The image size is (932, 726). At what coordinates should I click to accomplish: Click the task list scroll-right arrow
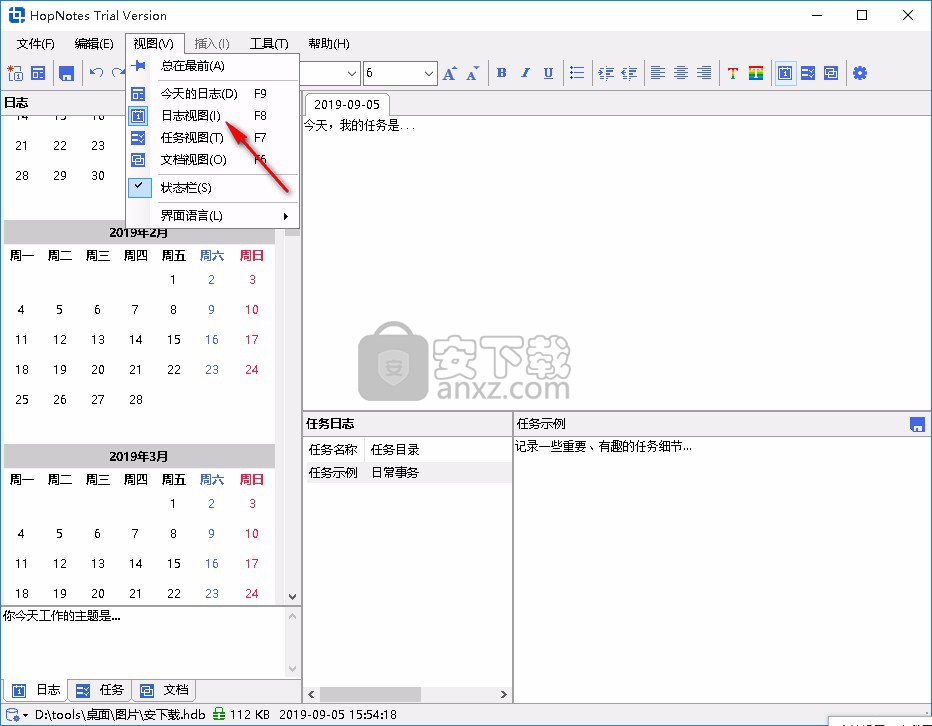pos(503,694)
